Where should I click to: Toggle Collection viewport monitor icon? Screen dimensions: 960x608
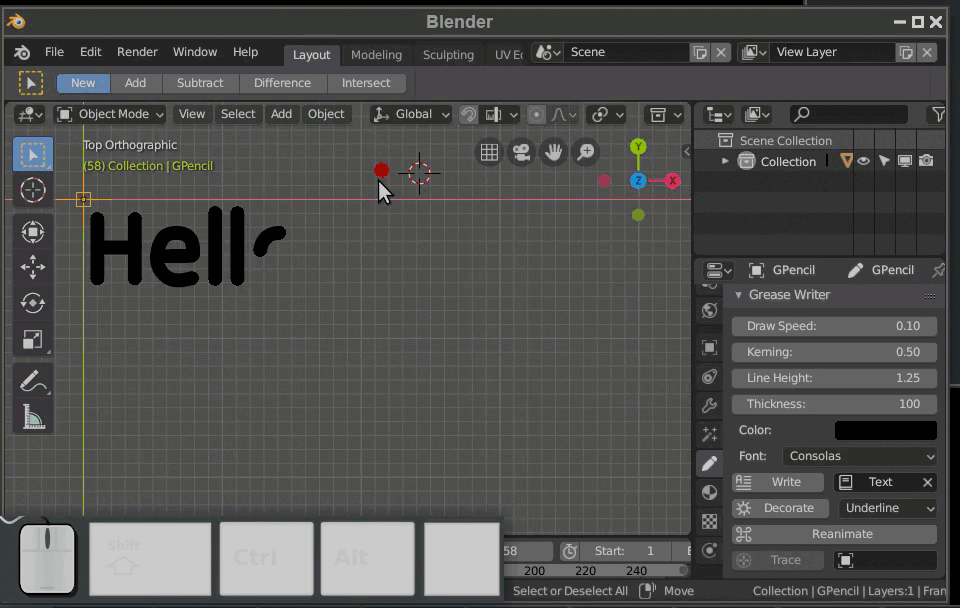(x=905, y=161)
